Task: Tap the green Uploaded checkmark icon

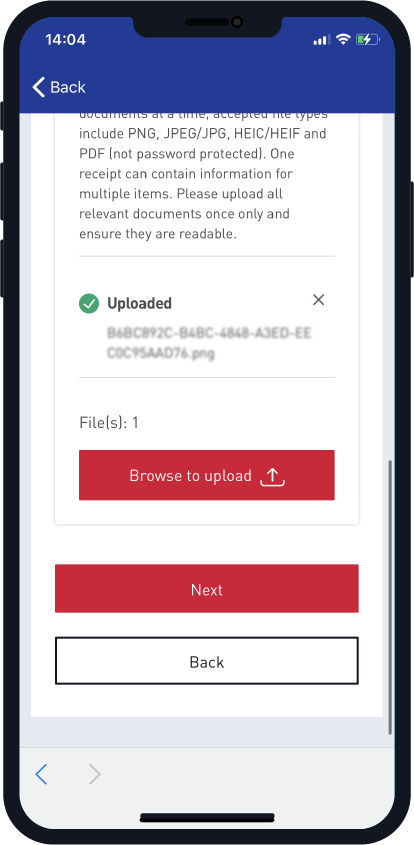Action: [x=89, y=303]
